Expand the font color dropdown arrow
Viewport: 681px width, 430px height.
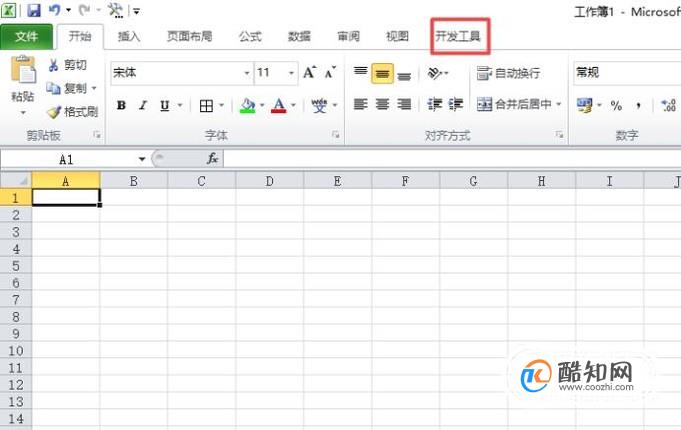(294, 106)
